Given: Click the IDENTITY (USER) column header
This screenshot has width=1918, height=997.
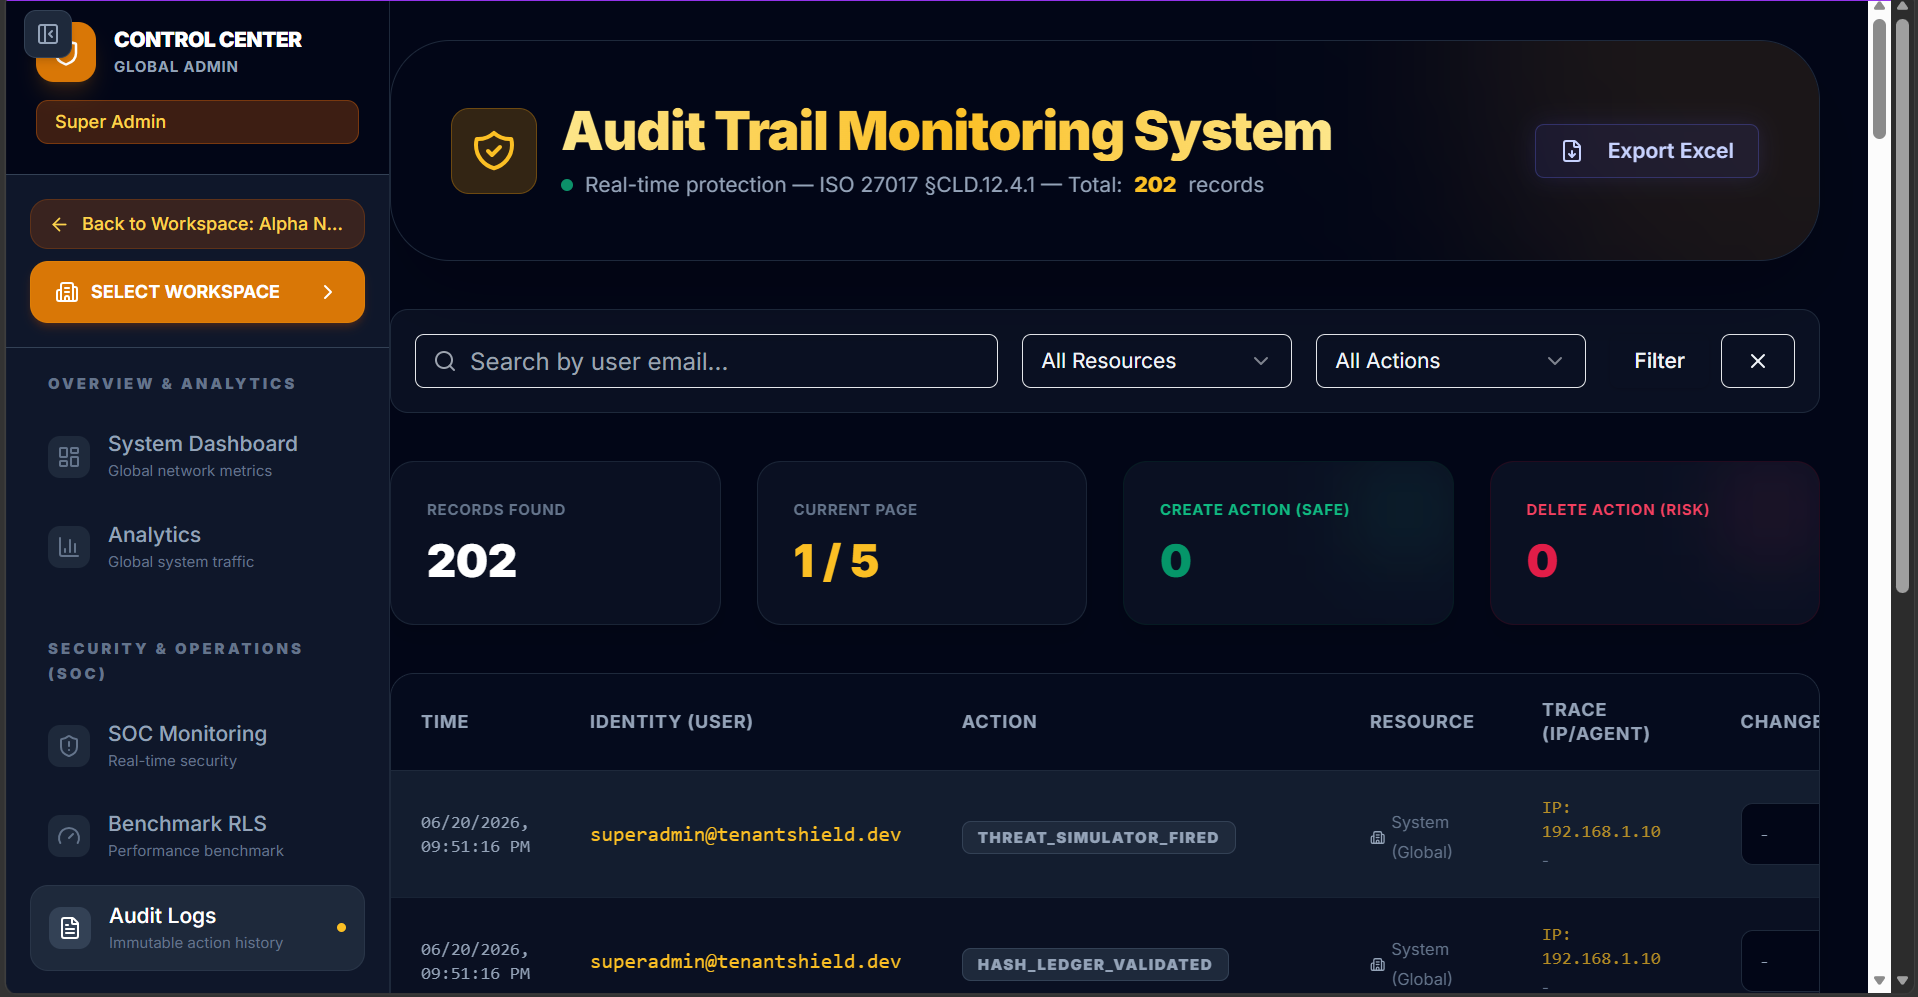Looking at the screenshot, I should pyautogui.click(x=671, y=722).
